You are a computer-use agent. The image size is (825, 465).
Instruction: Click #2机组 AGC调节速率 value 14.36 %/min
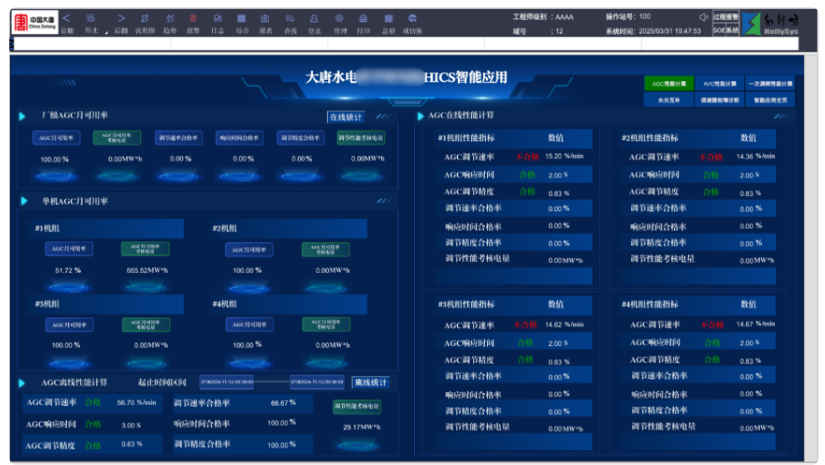tap(756, 156)
